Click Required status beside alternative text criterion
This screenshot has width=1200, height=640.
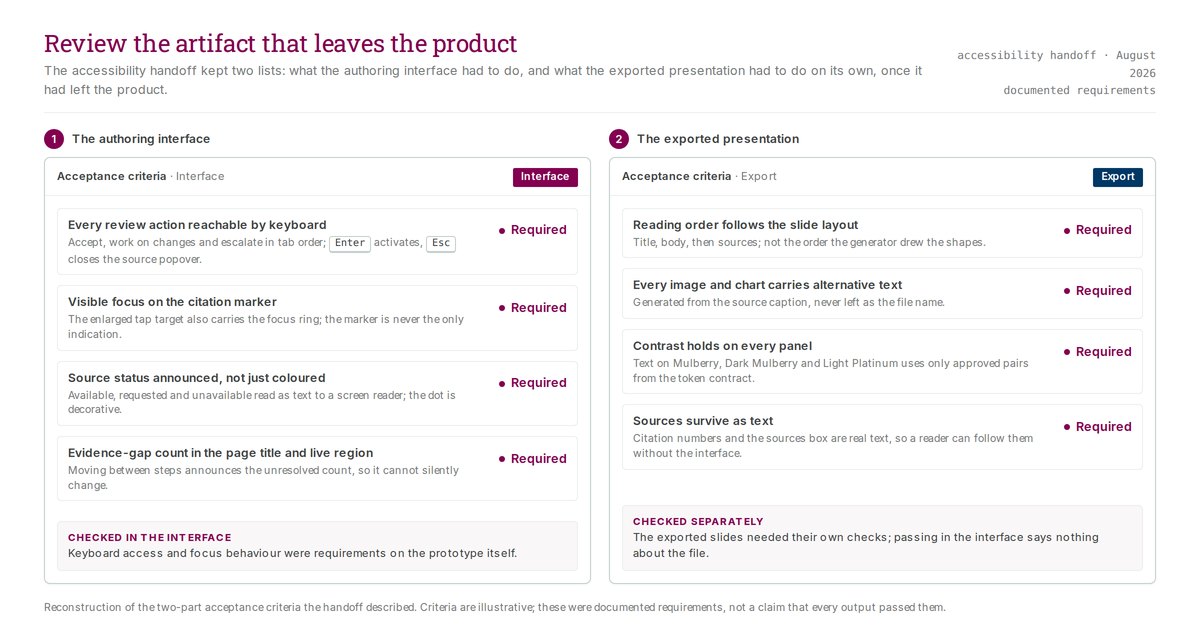1097,291
